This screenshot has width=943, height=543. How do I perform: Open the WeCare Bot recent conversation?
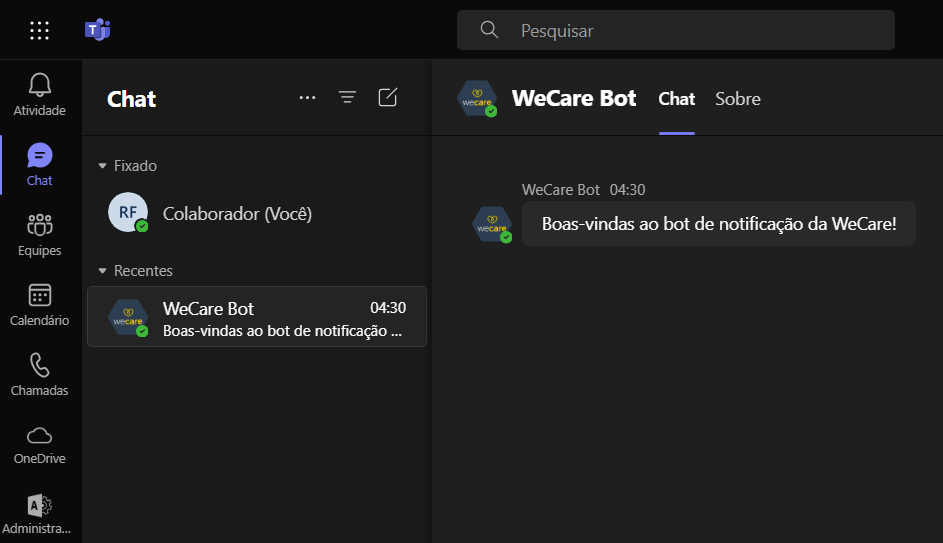257,316
